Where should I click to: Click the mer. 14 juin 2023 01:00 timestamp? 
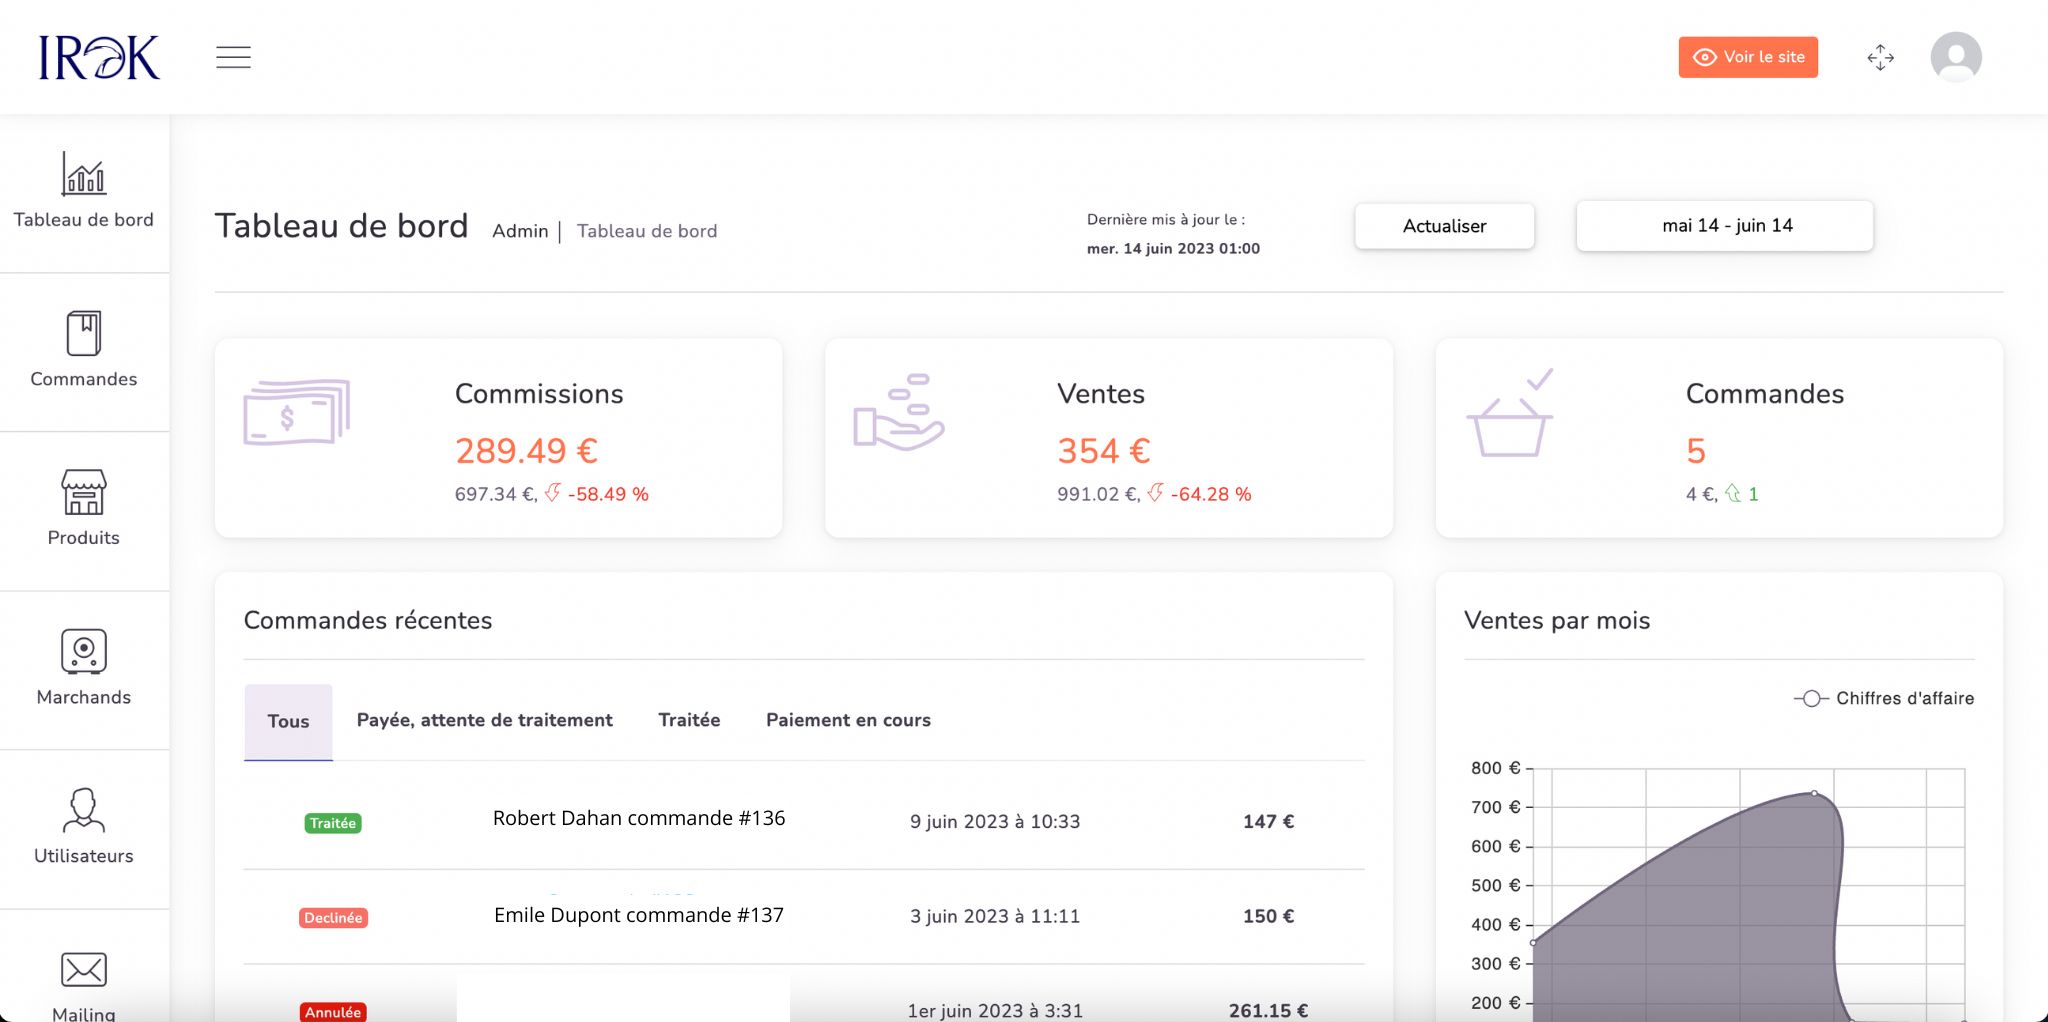pos(1173,249)
